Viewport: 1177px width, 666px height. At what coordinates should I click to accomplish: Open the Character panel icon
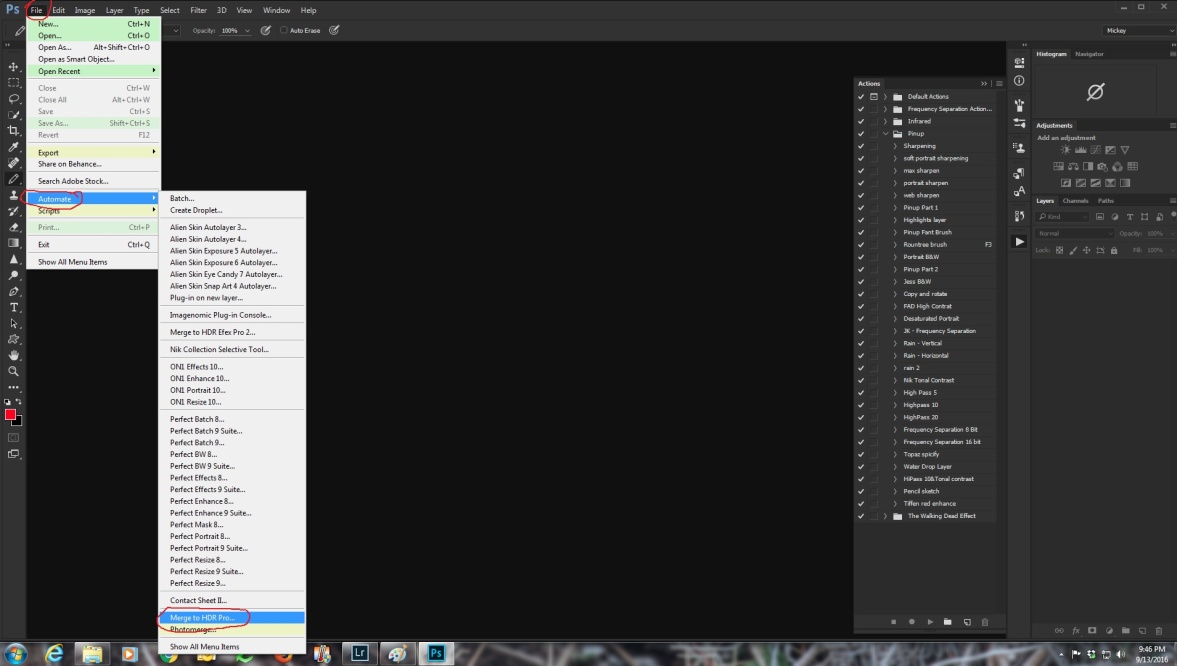1019,191
